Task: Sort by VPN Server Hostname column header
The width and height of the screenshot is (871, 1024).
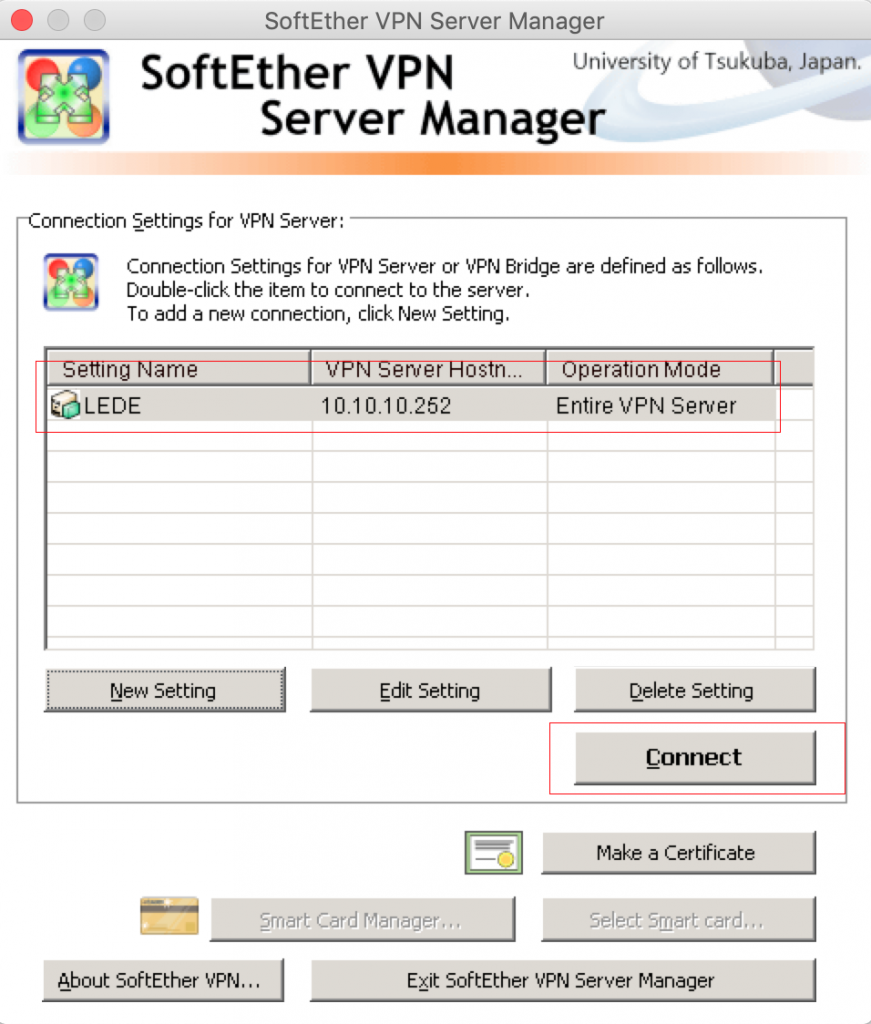Action: (x=428, y=369)
